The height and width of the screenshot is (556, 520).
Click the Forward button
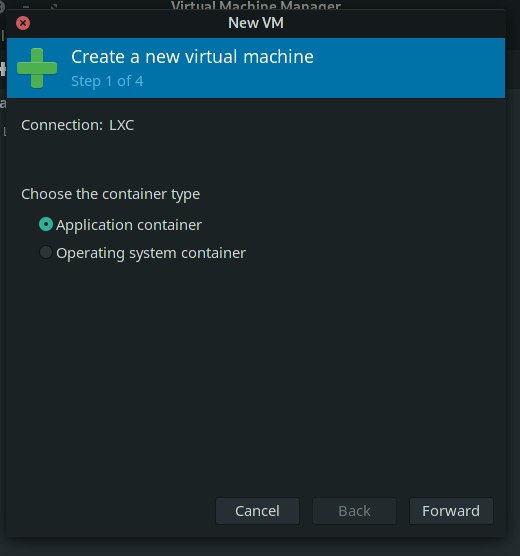pyautogui.click(x=451, y=511)
